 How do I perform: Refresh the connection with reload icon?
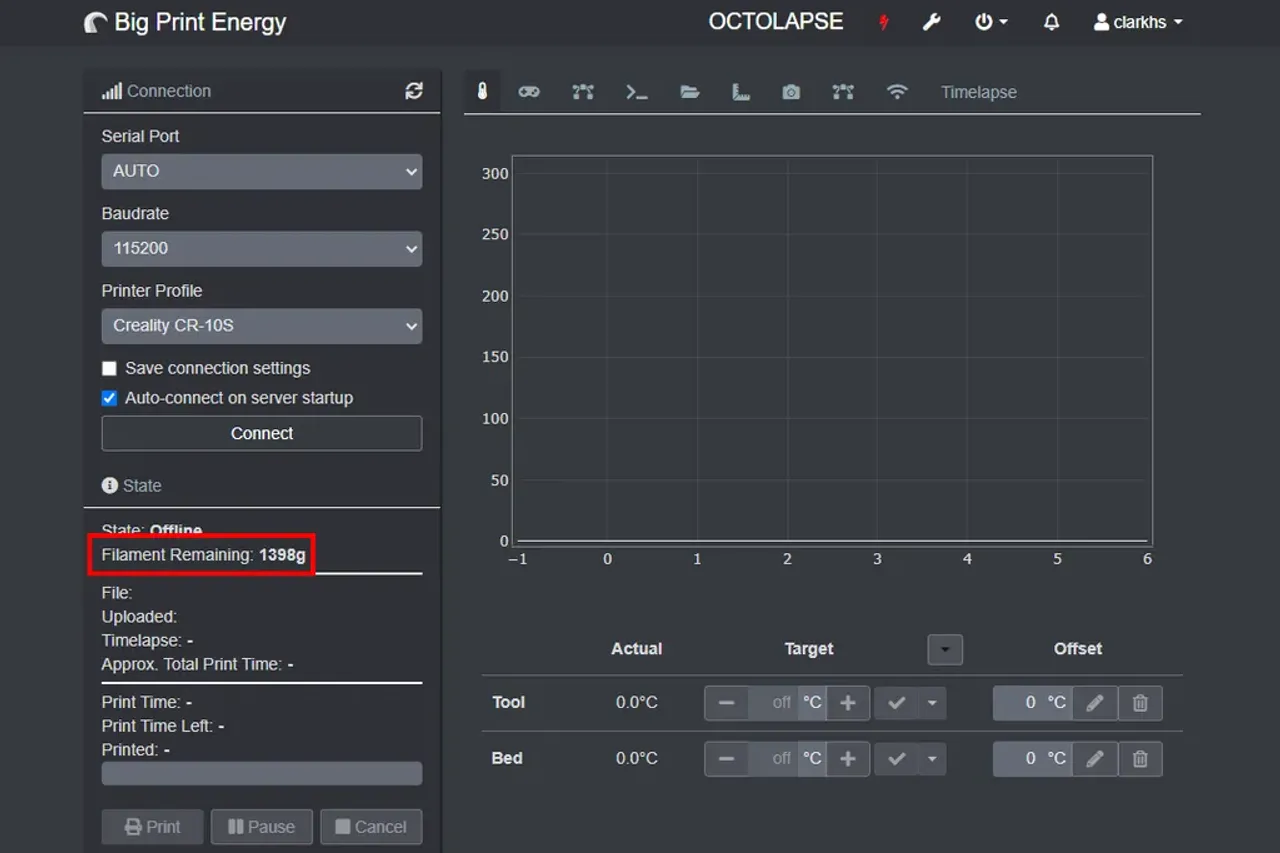click(x=414, y=91)
